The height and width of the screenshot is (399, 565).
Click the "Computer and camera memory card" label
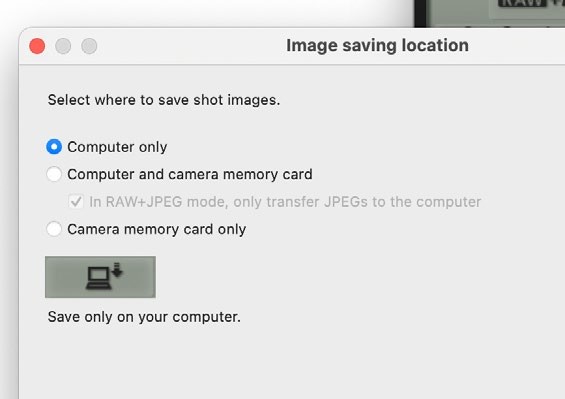click(190, 174)
